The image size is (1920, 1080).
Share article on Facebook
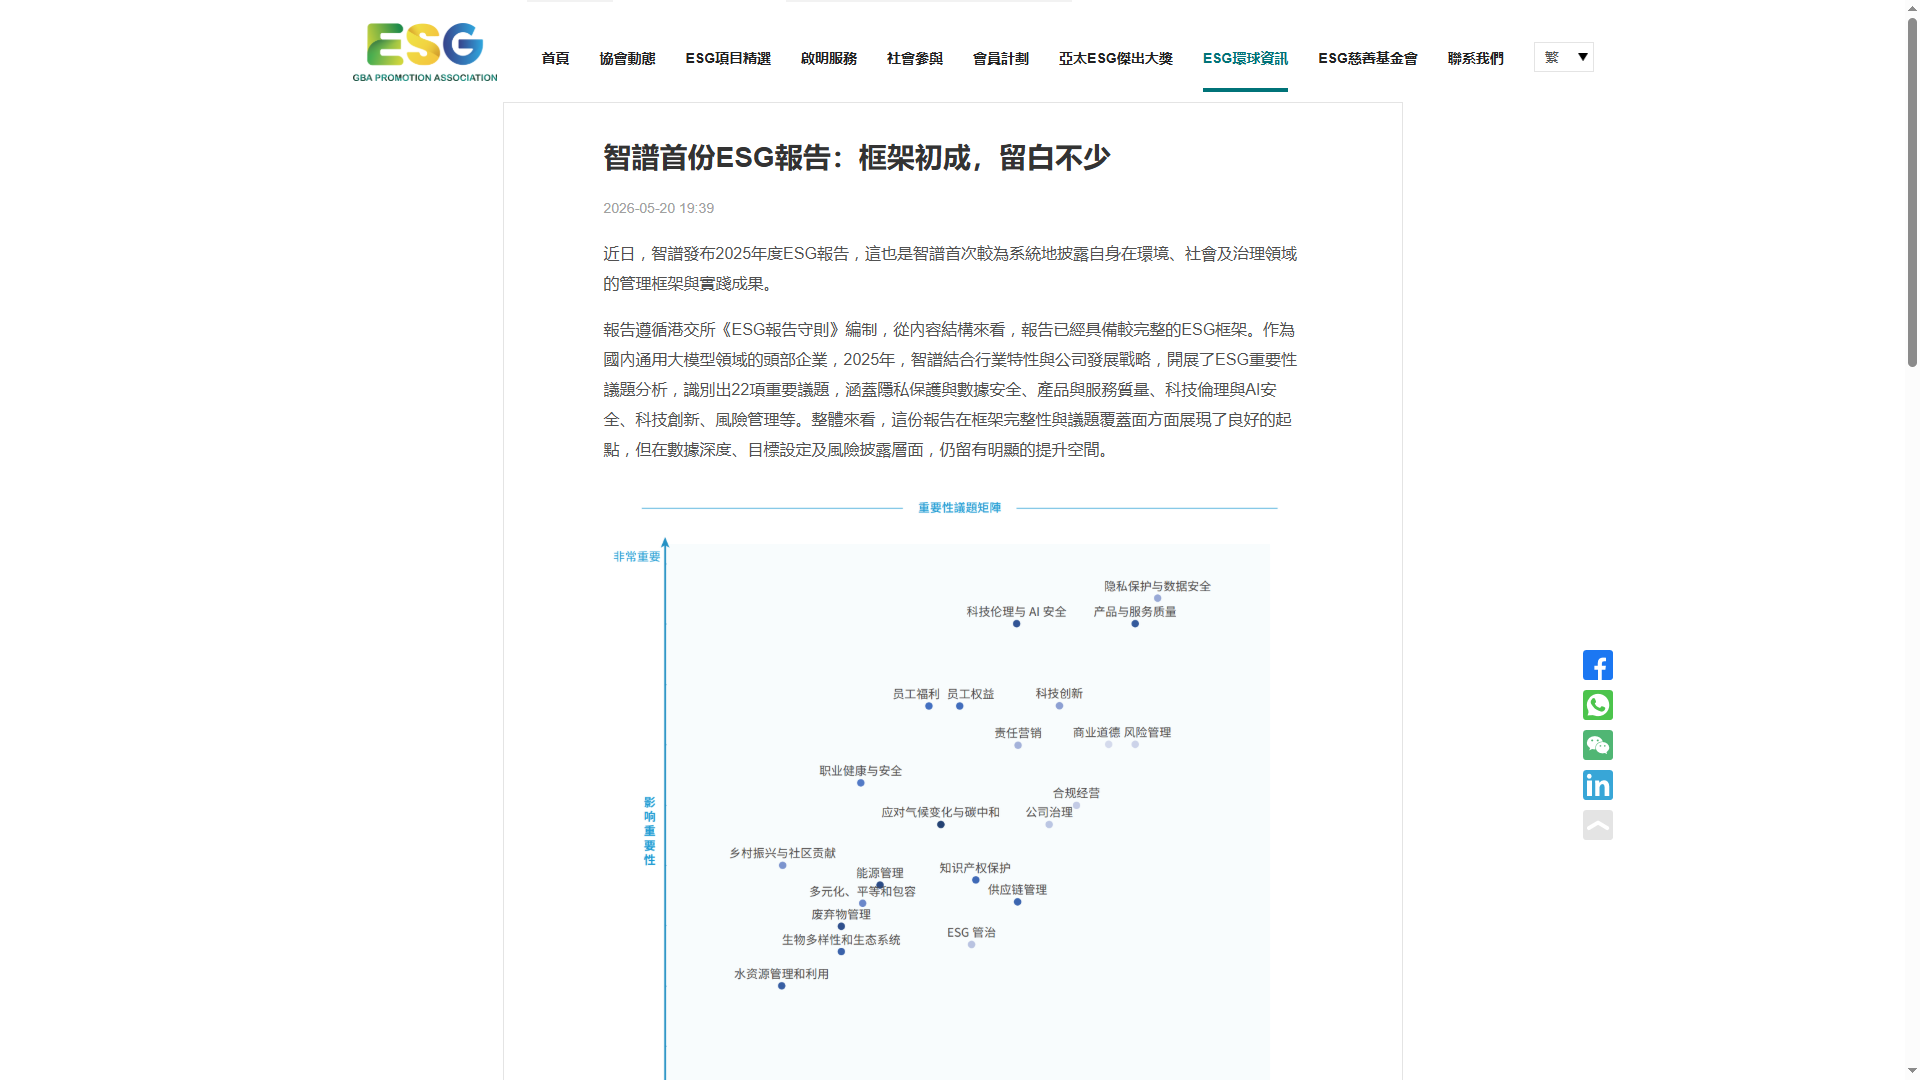[x=1597, y=665]
